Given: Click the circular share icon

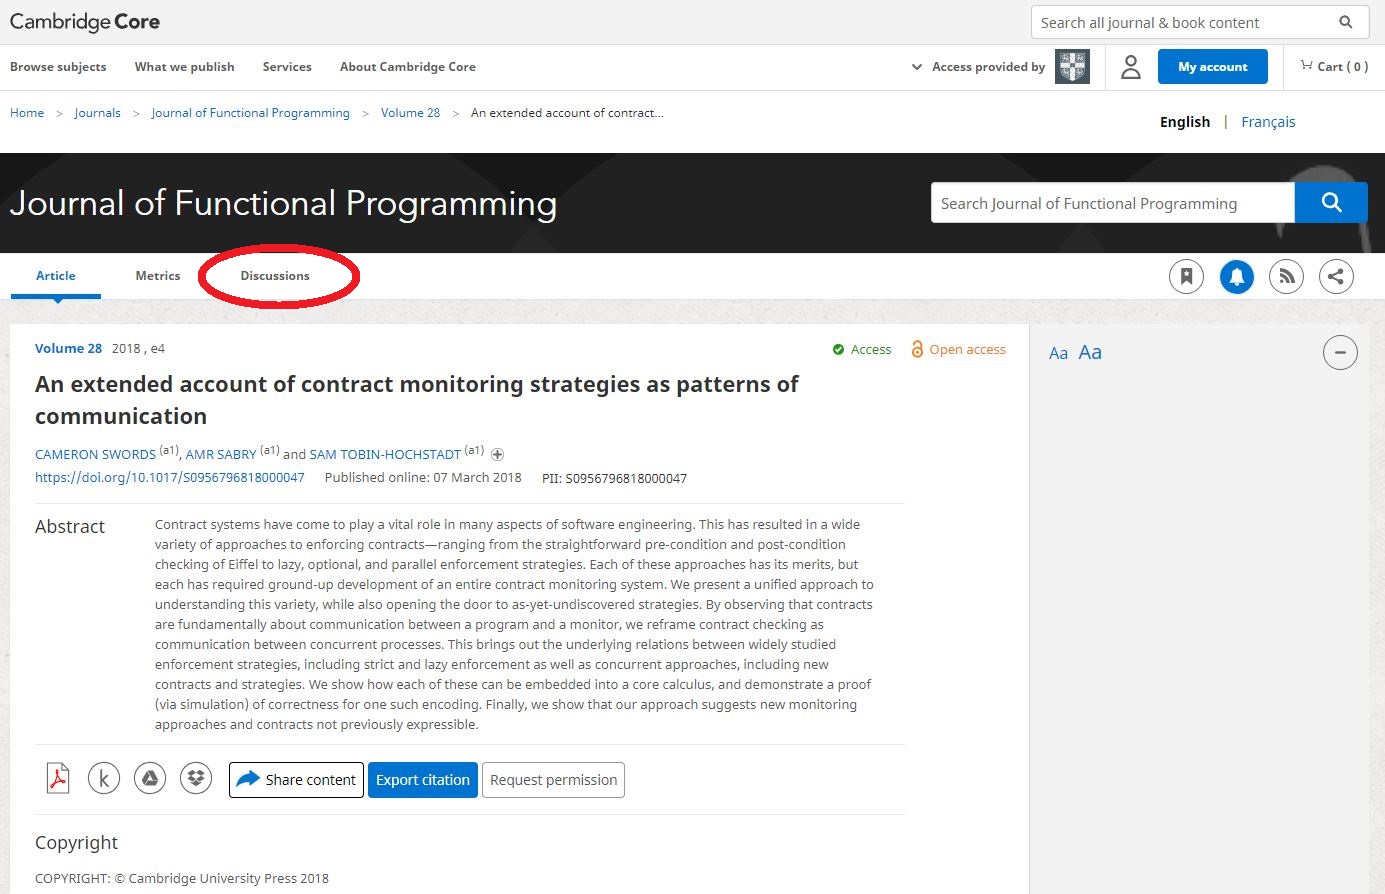Looking at the screenshot, I should [x=1337, y=276].
